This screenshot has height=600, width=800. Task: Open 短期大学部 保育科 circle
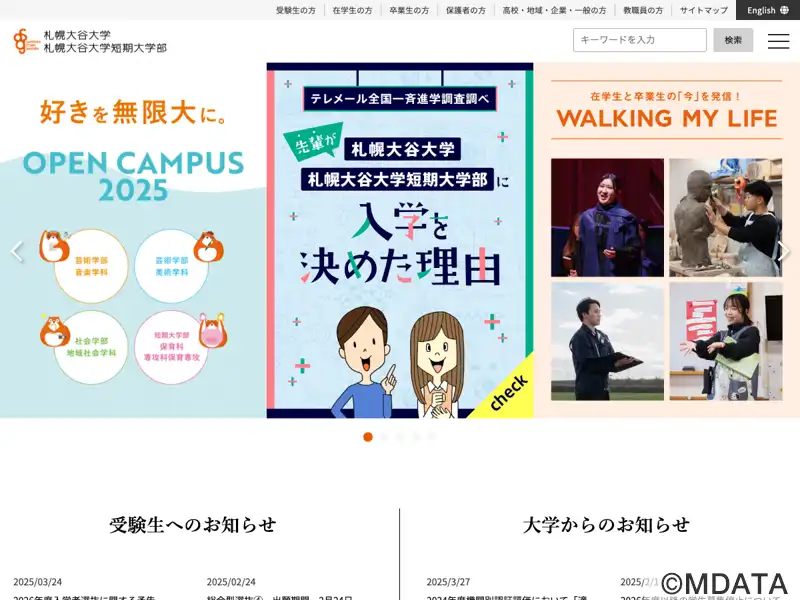[171, 347]
